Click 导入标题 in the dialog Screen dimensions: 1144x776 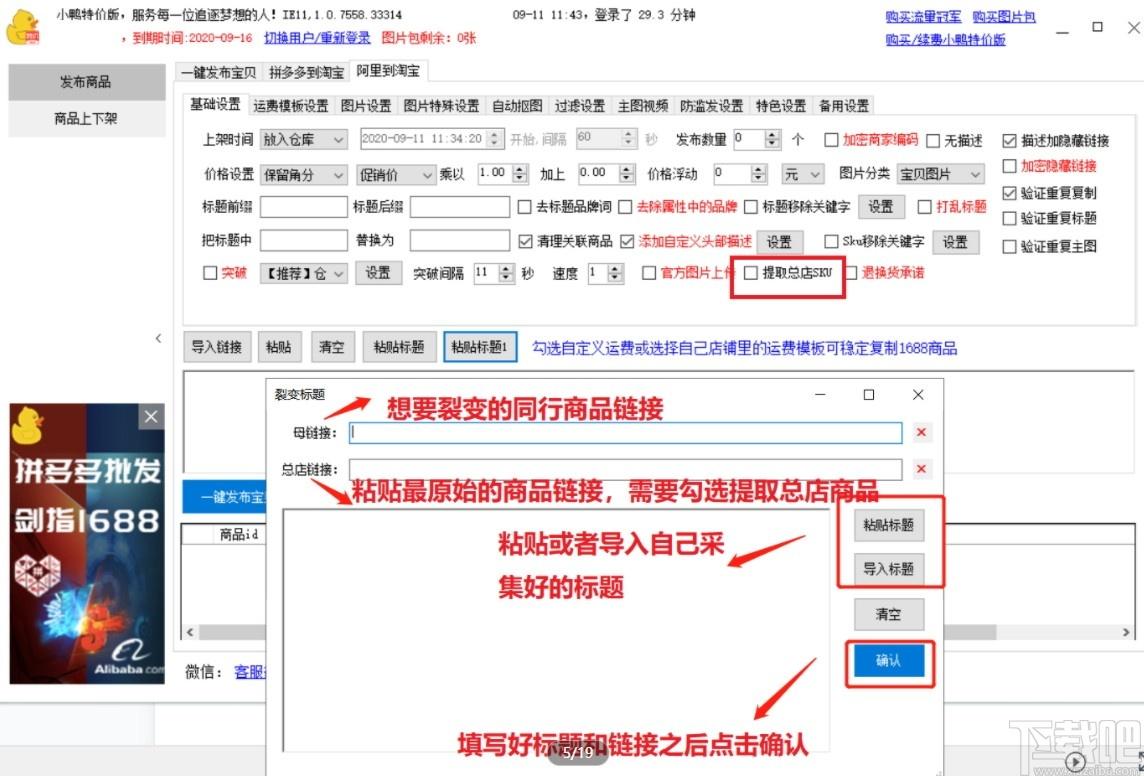tap(889, 569)
